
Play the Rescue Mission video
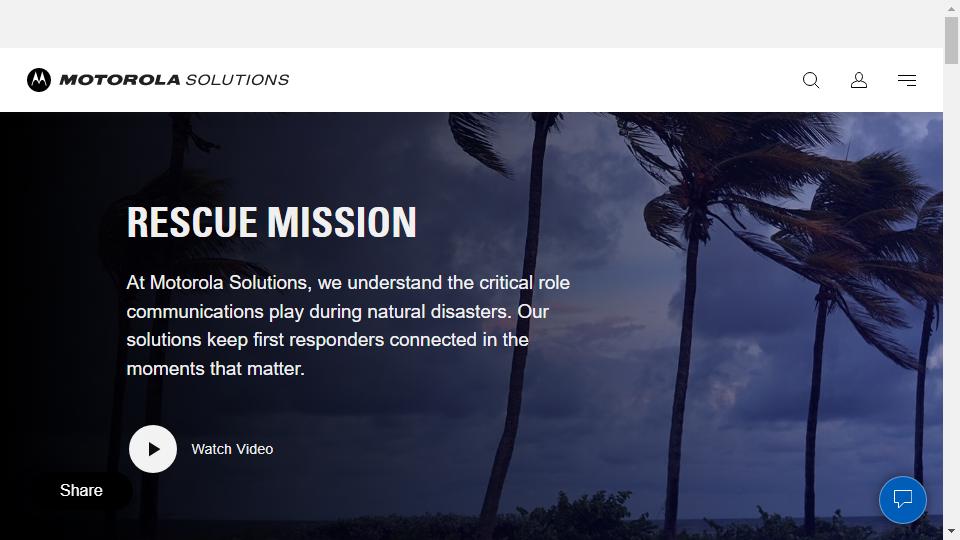coord(153,449)
